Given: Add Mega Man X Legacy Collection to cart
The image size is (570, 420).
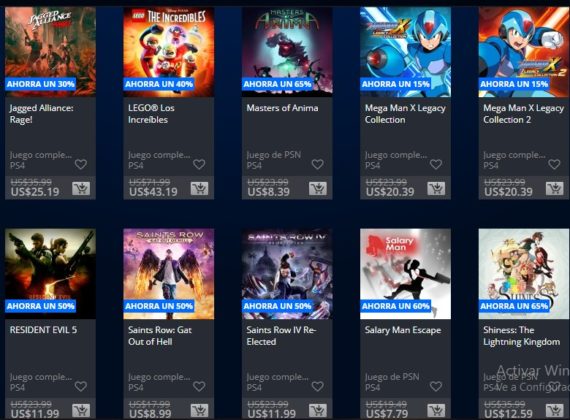Looking at the screenshot, I should click(x=436, y=188).
